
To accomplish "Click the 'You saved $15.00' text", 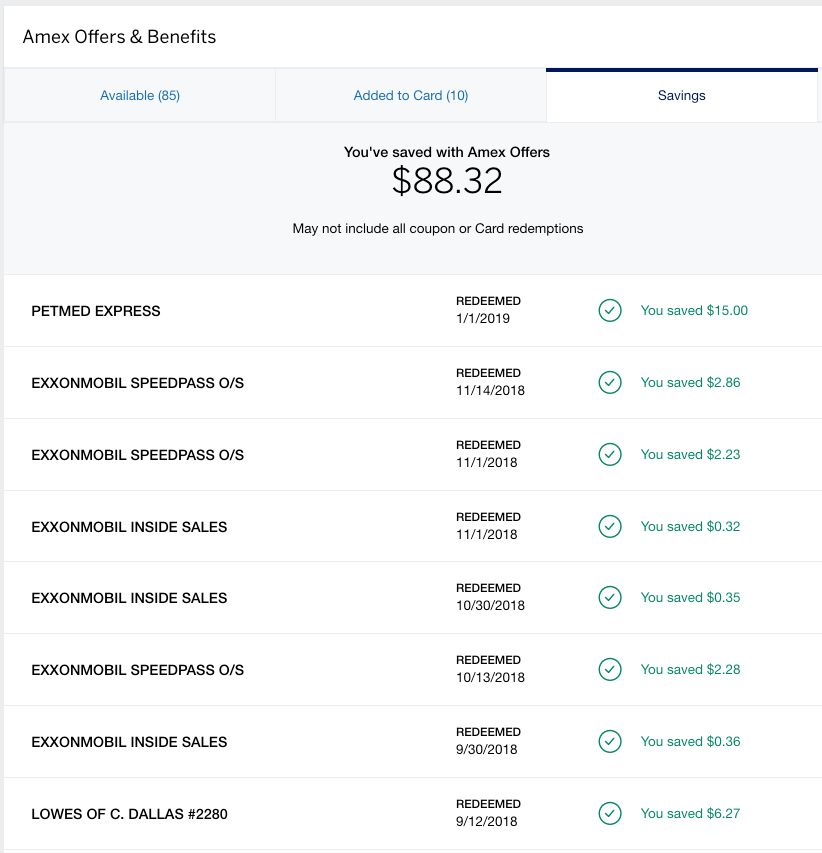I will [694, 311].
